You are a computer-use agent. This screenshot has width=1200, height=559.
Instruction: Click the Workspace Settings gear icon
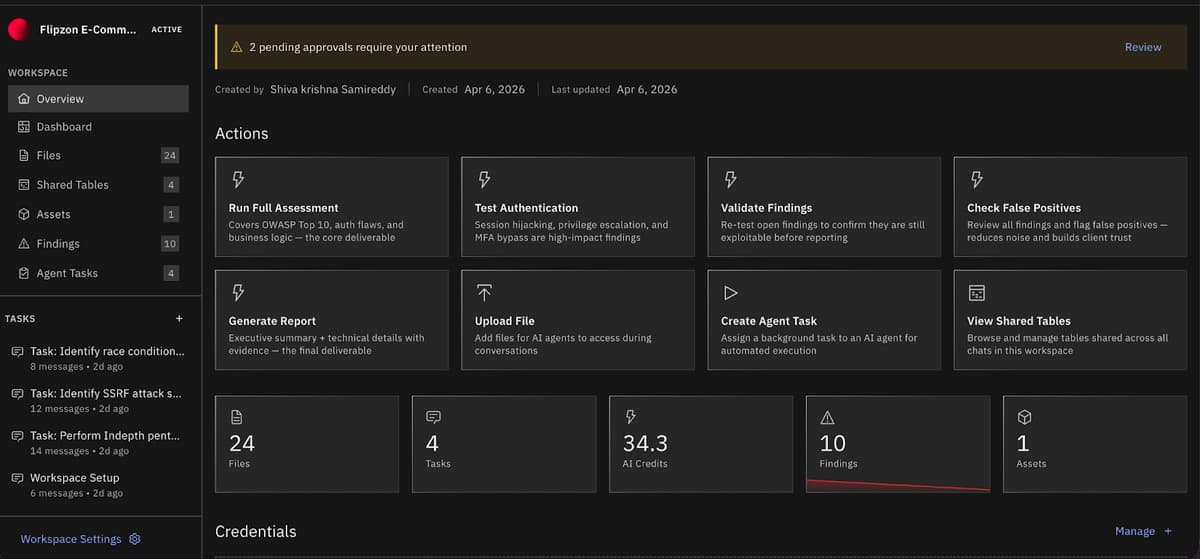pos(135,539)
